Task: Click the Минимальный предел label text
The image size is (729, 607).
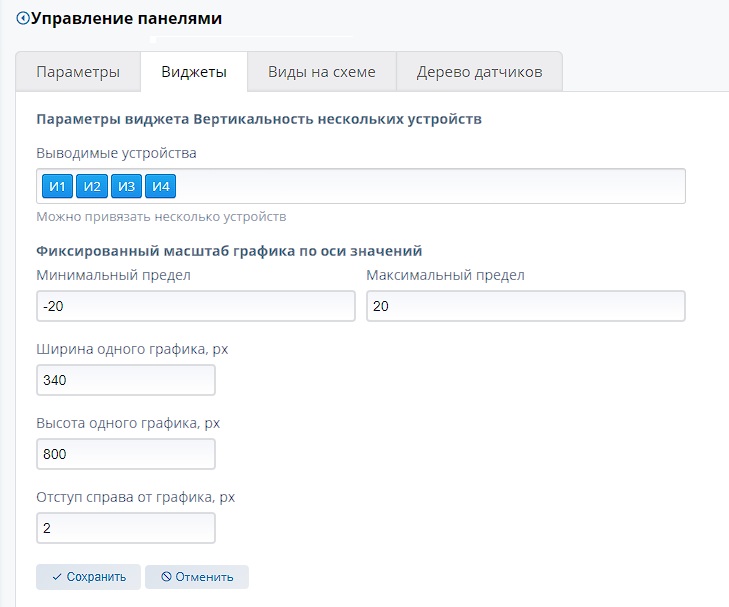Action: (x=113, y=275)
